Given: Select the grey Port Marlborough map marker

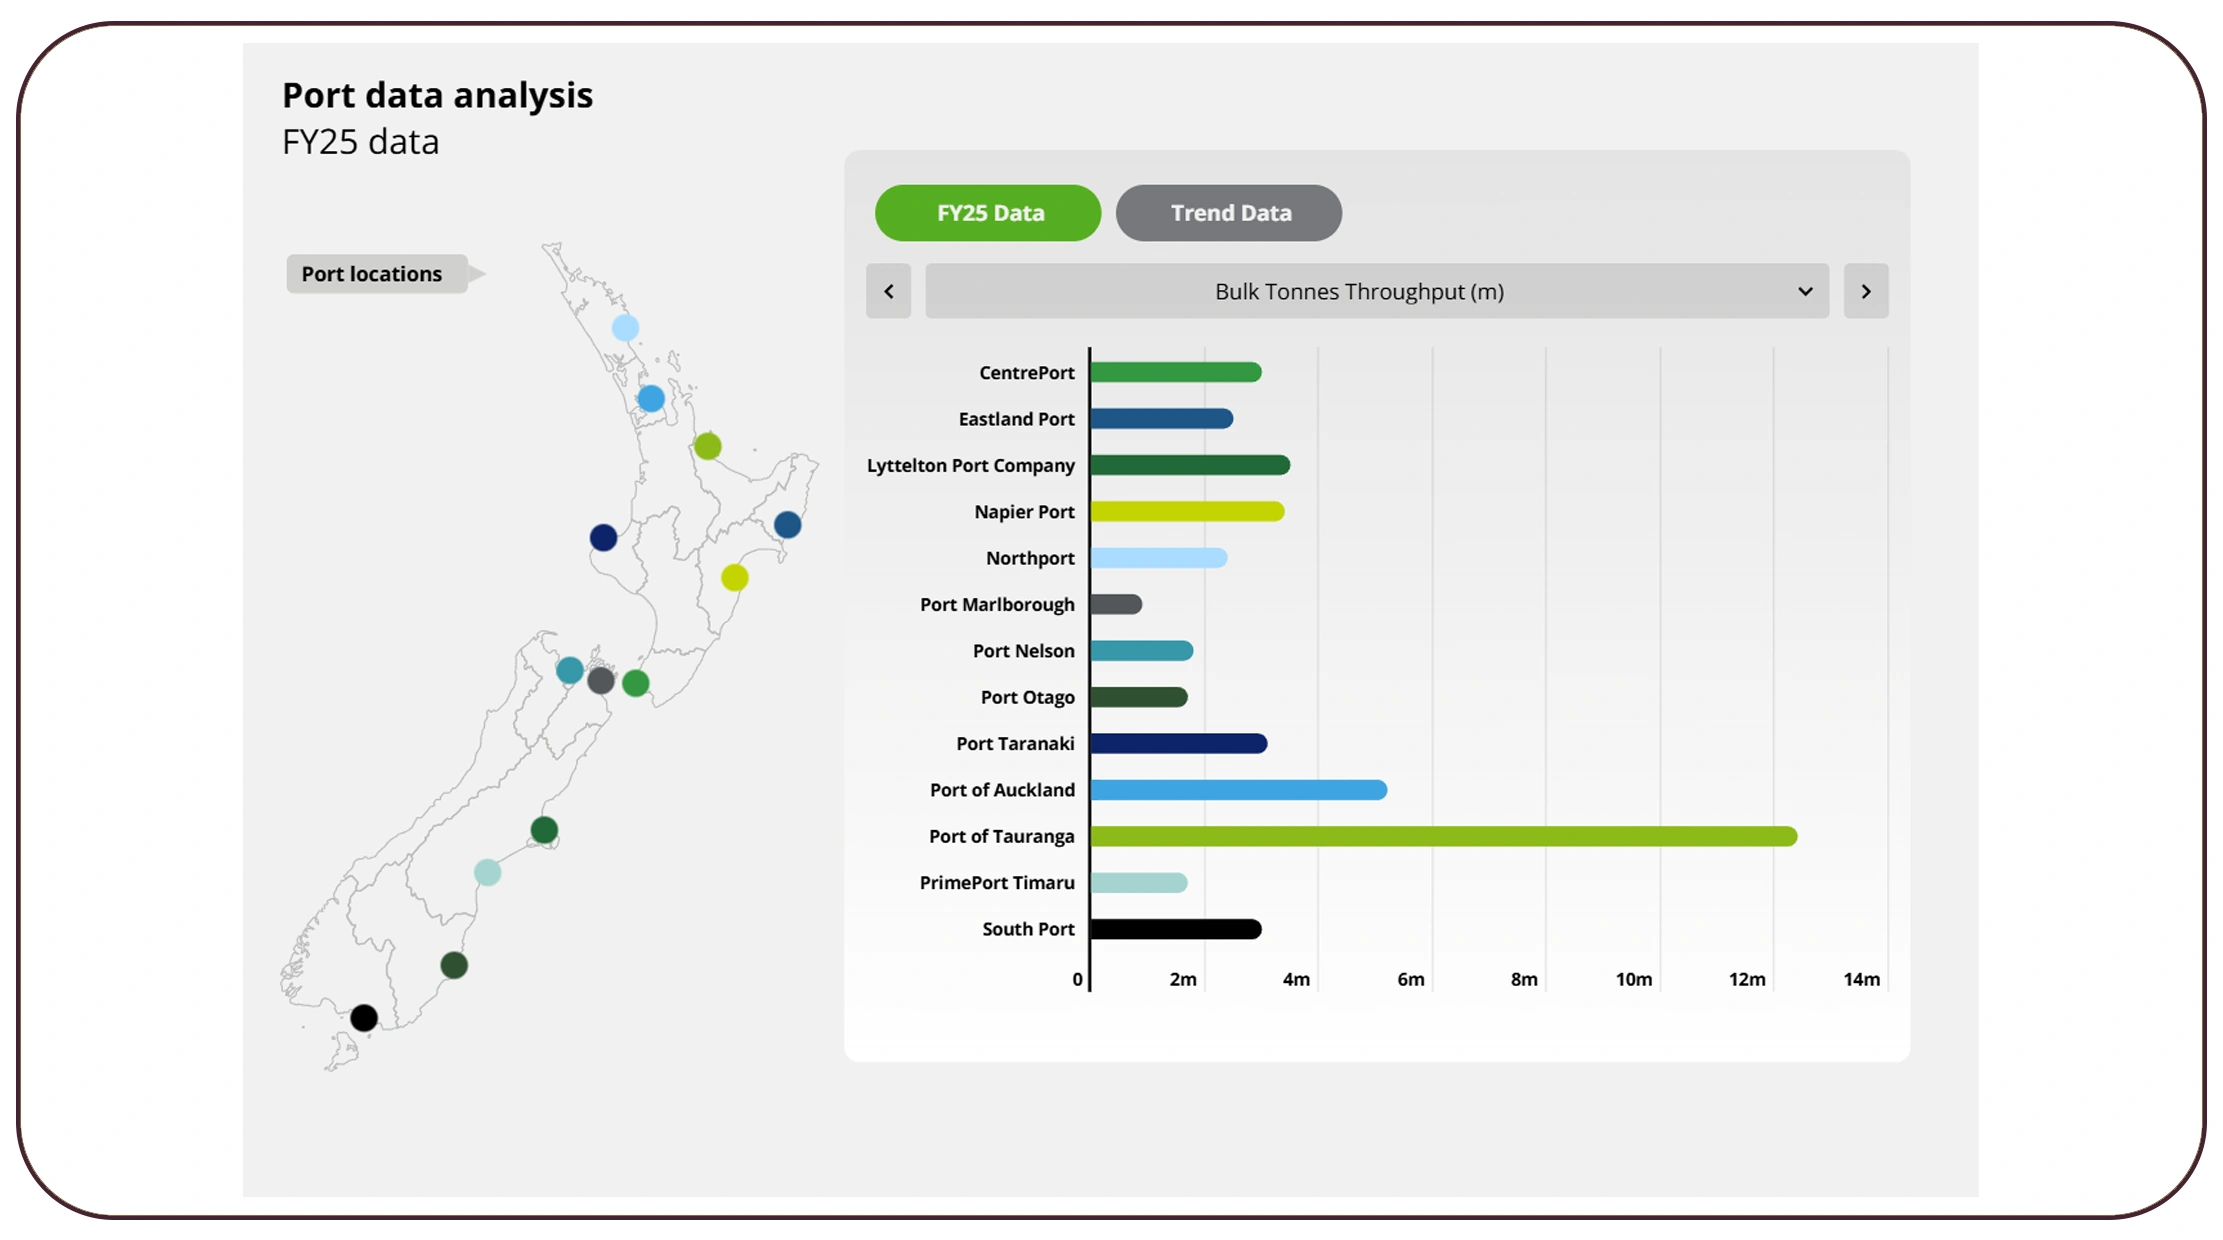Looking at the screenshot, I should pos(600,681).
